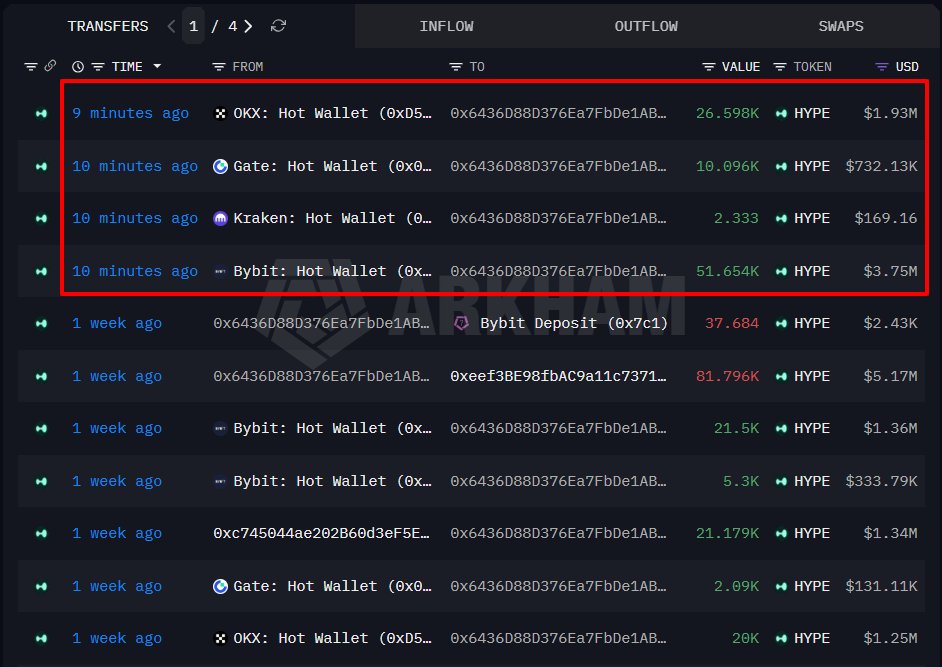Click the refresh transfers icon
The image size is (942, 667).
click(278, 26)
